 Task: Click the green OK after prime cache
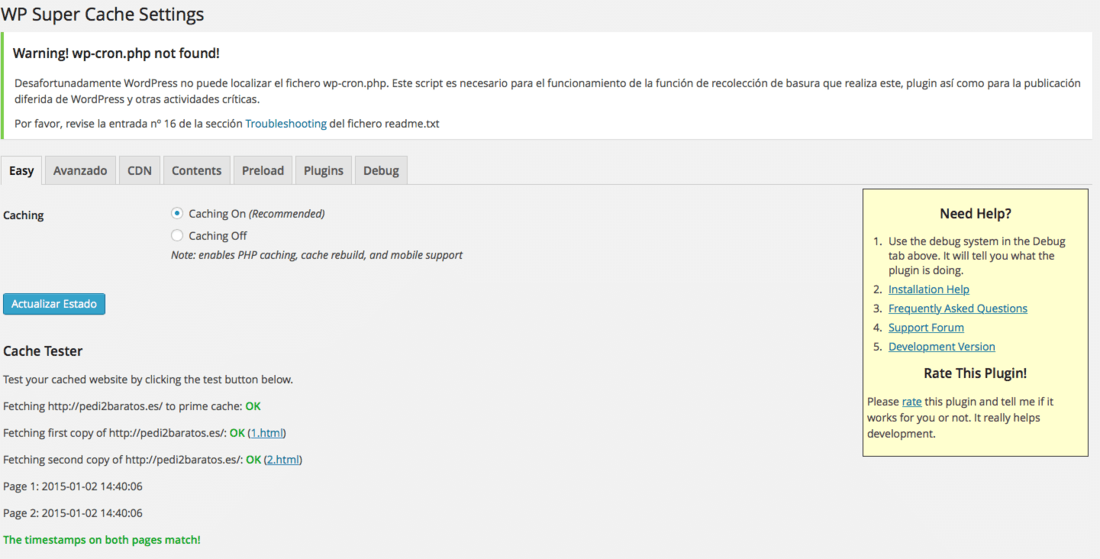pyautogui.click(x=253, y=406)
